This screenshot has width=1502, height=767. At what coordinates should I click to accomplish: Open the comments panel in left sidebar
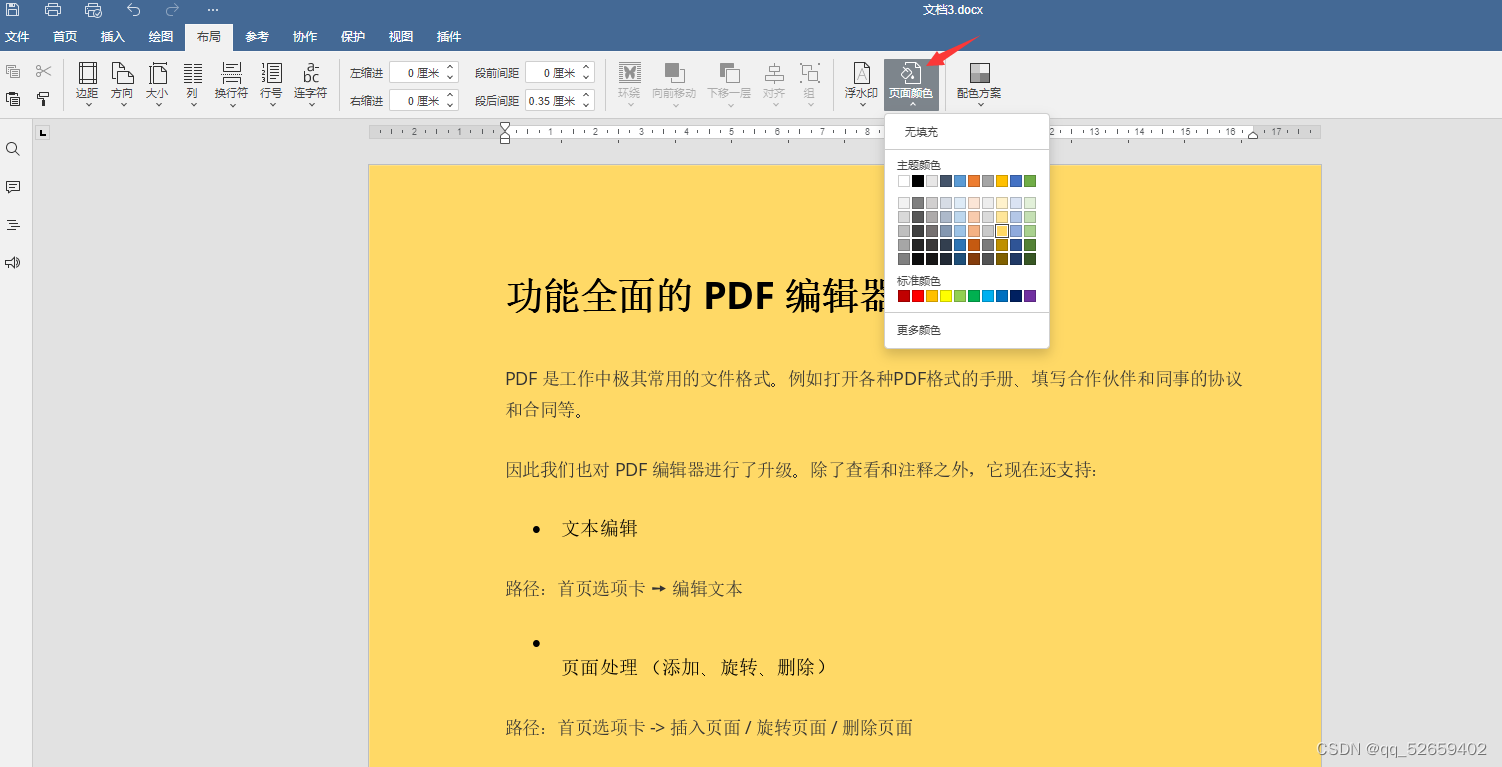tap(13, 187)
